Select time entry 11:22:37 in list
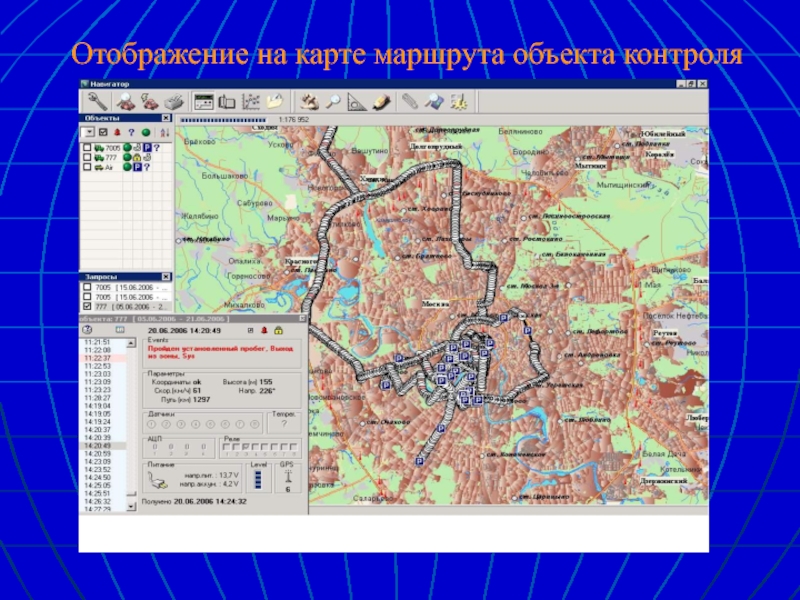Screen dimensions: 800x600 pos(98,357)
